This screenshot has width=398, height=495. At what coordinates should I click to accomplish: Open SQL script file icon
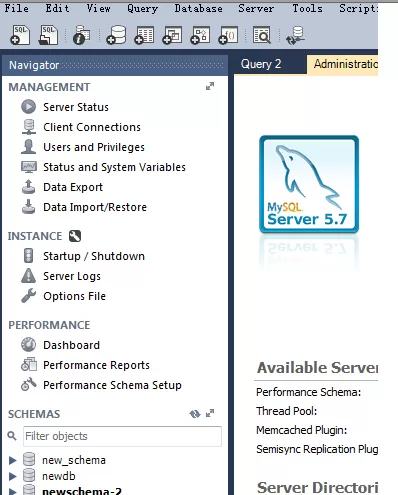tap(48, 35)
